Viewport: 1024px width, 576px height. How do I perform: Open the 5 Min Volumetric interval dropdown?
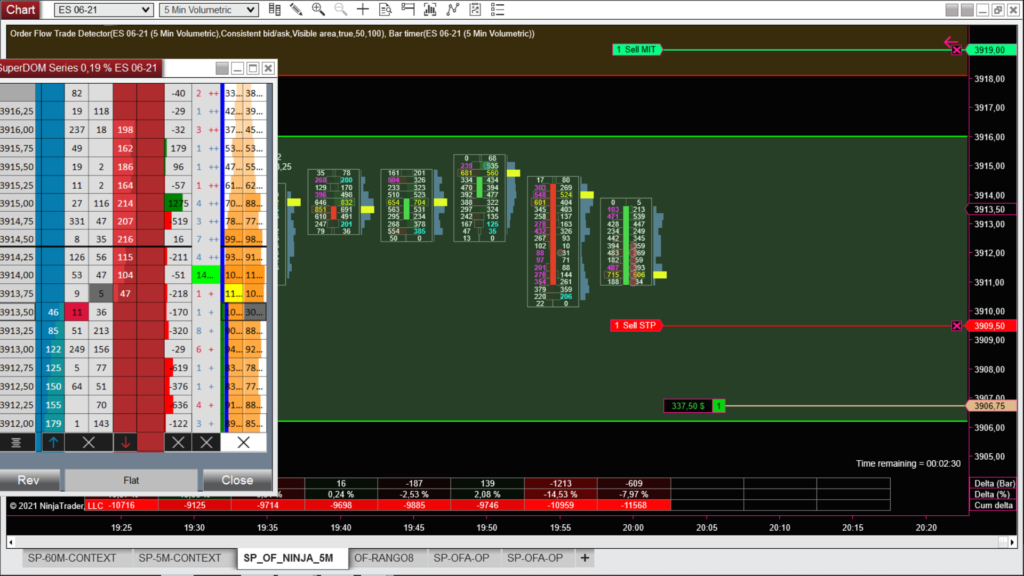click(x=208, y=10)
